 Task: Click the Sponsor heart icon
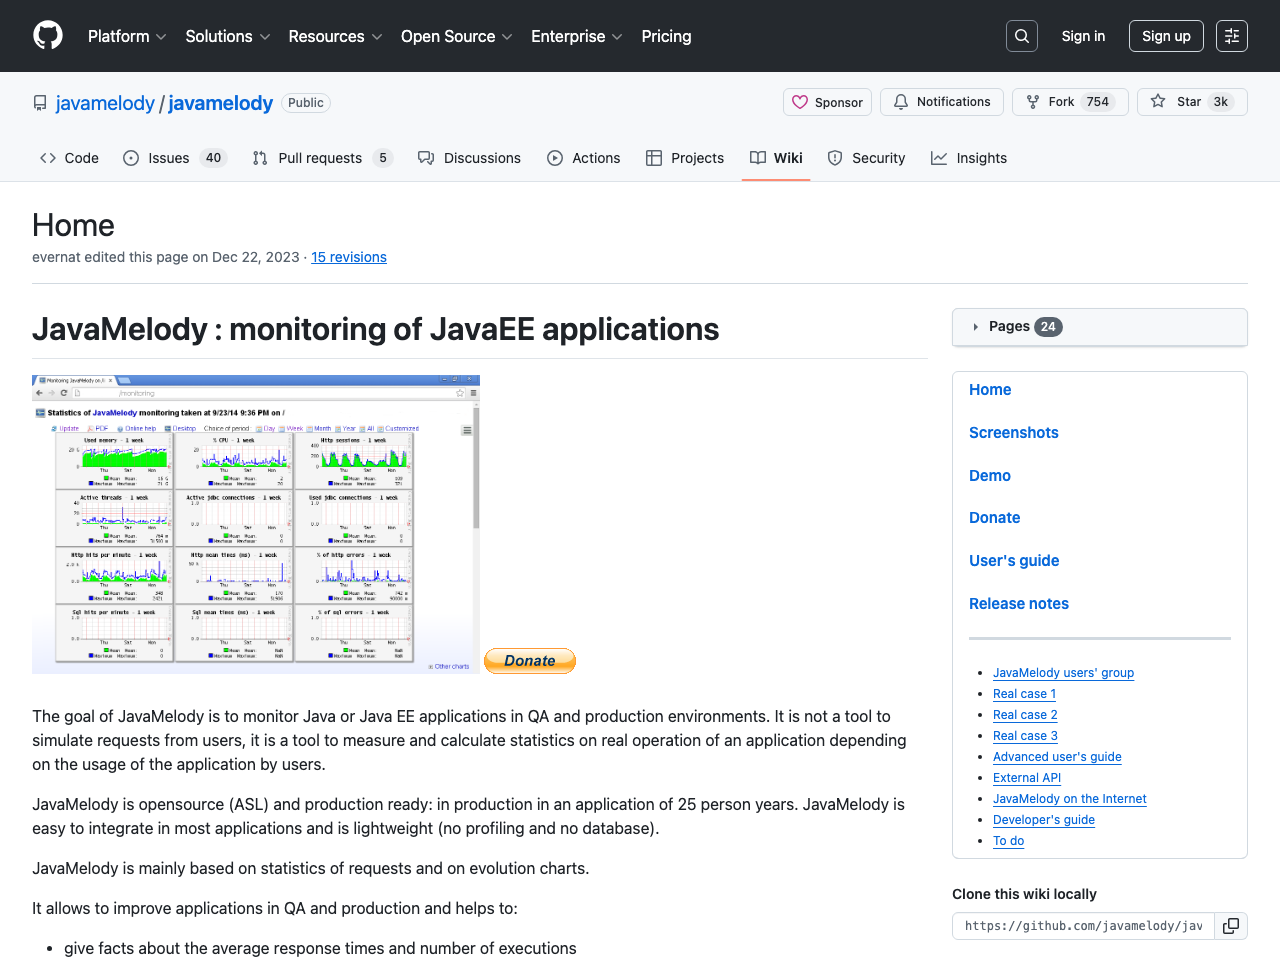[x=802, y=101]
